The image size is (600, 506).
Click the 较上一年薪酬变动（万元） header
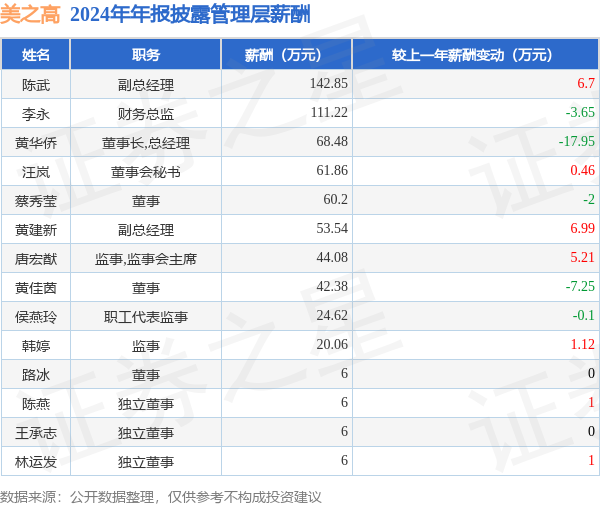(x=475, y=55)
